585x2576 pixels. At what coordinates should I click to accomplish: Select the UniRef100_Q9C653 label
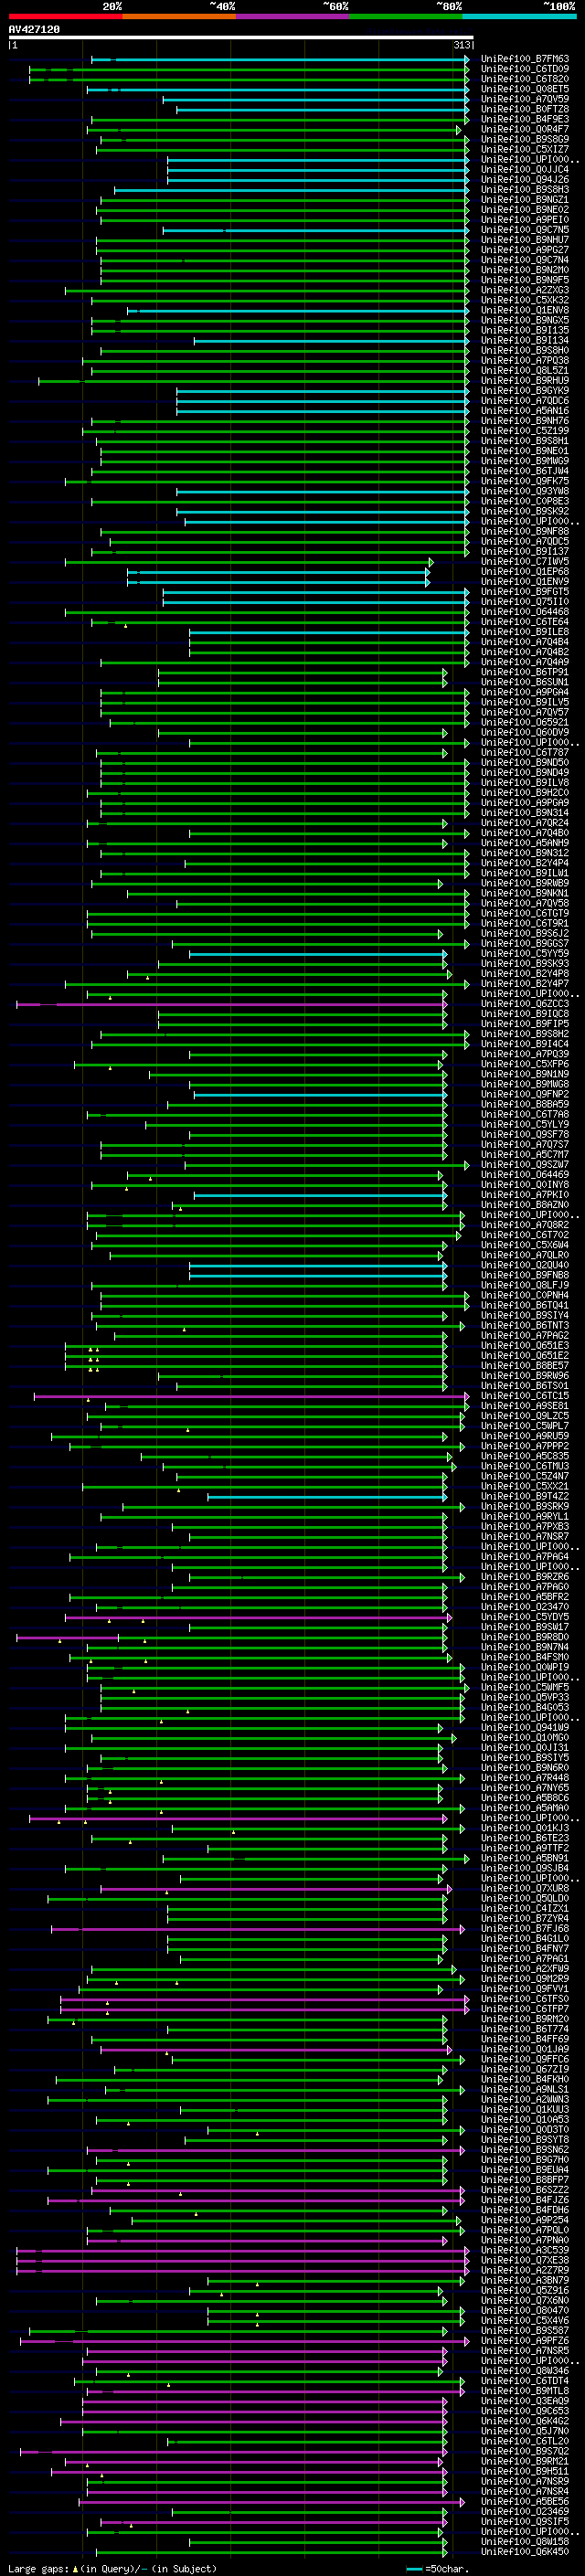(x=525, y=2410)
